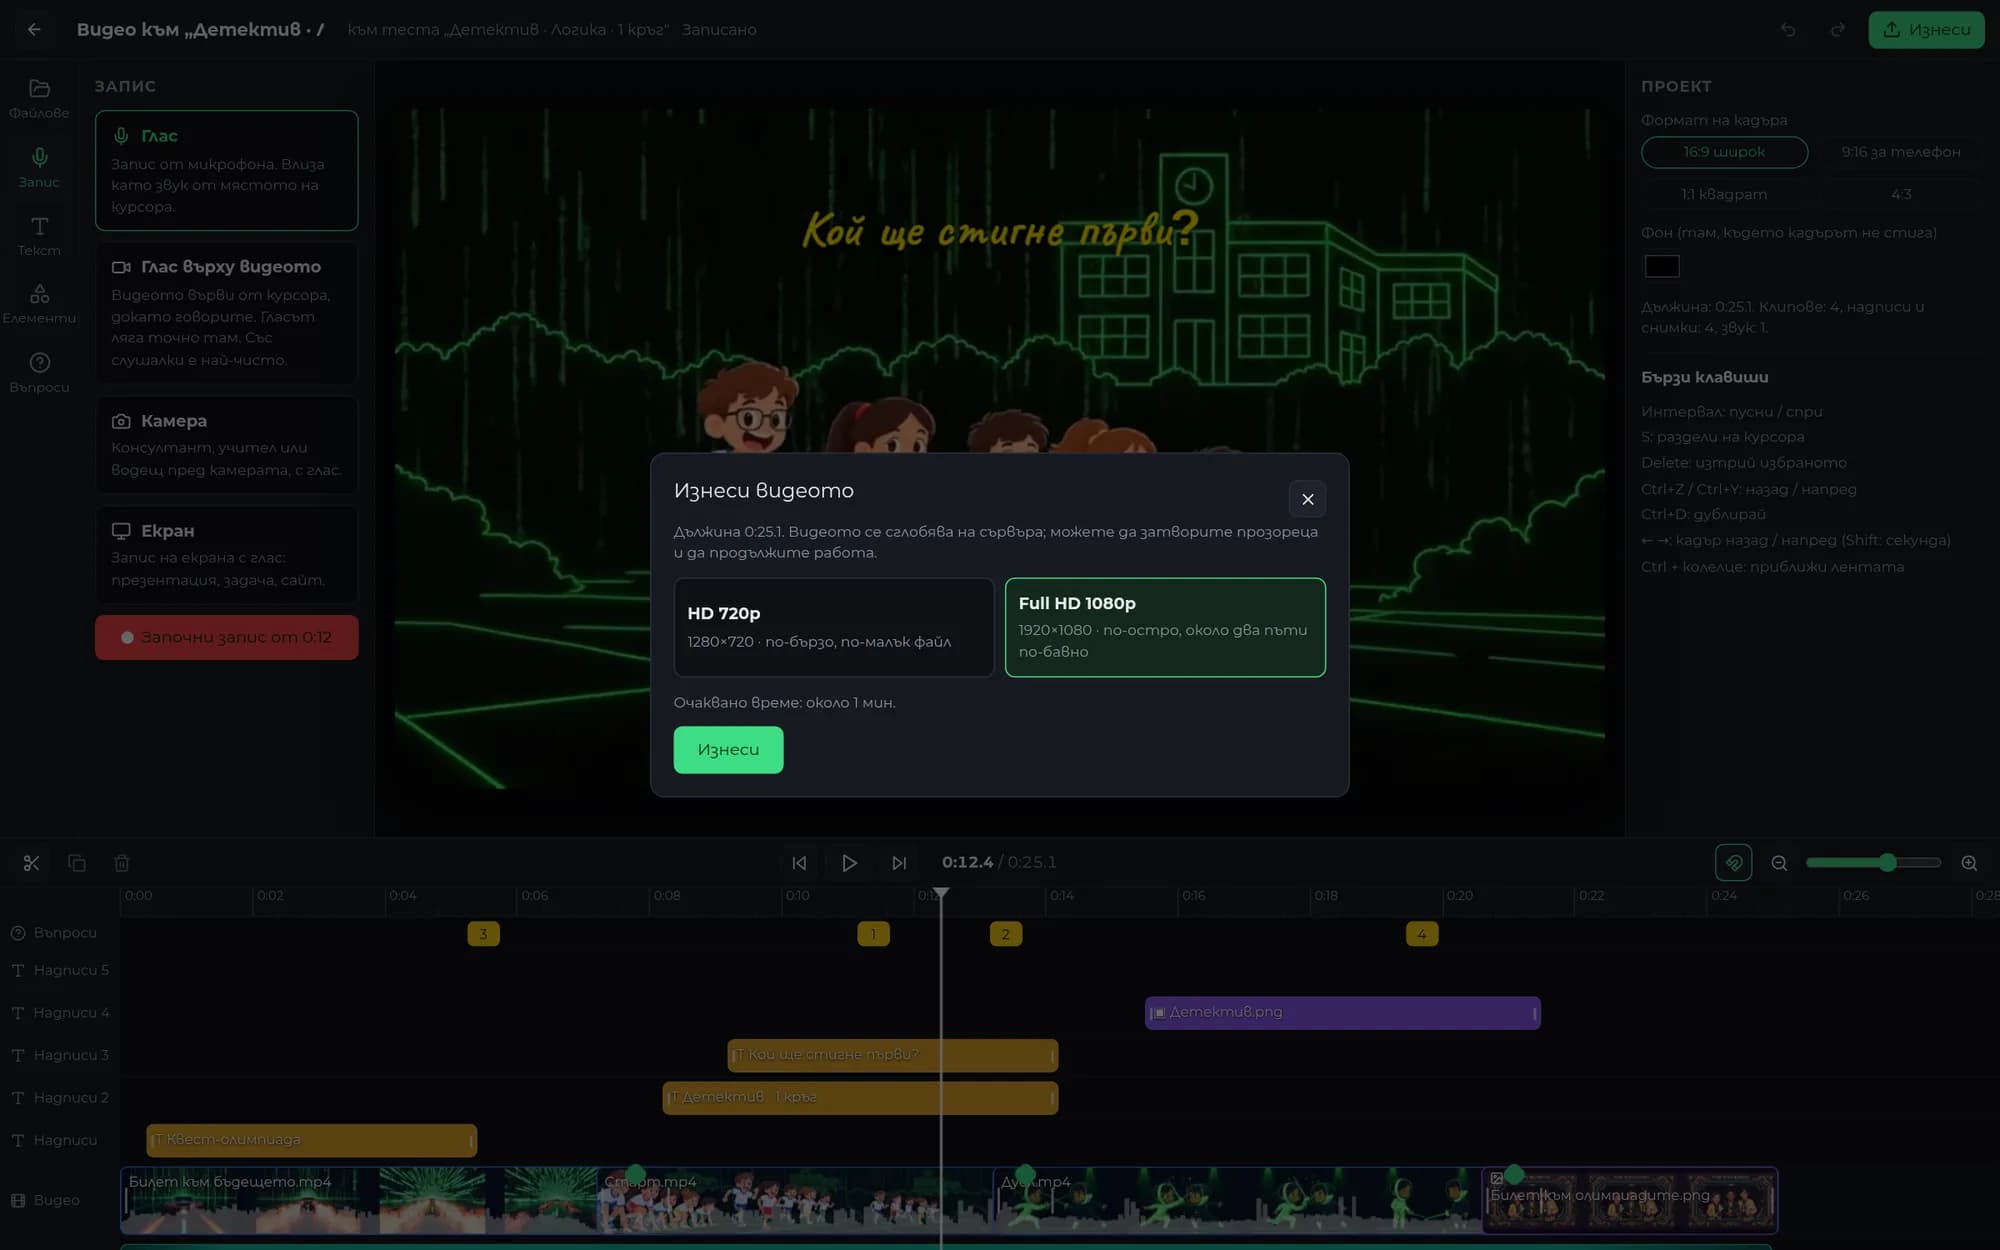Click the undo arrow icon
2000x1250 pixels.
click(x=1788, y=30)
